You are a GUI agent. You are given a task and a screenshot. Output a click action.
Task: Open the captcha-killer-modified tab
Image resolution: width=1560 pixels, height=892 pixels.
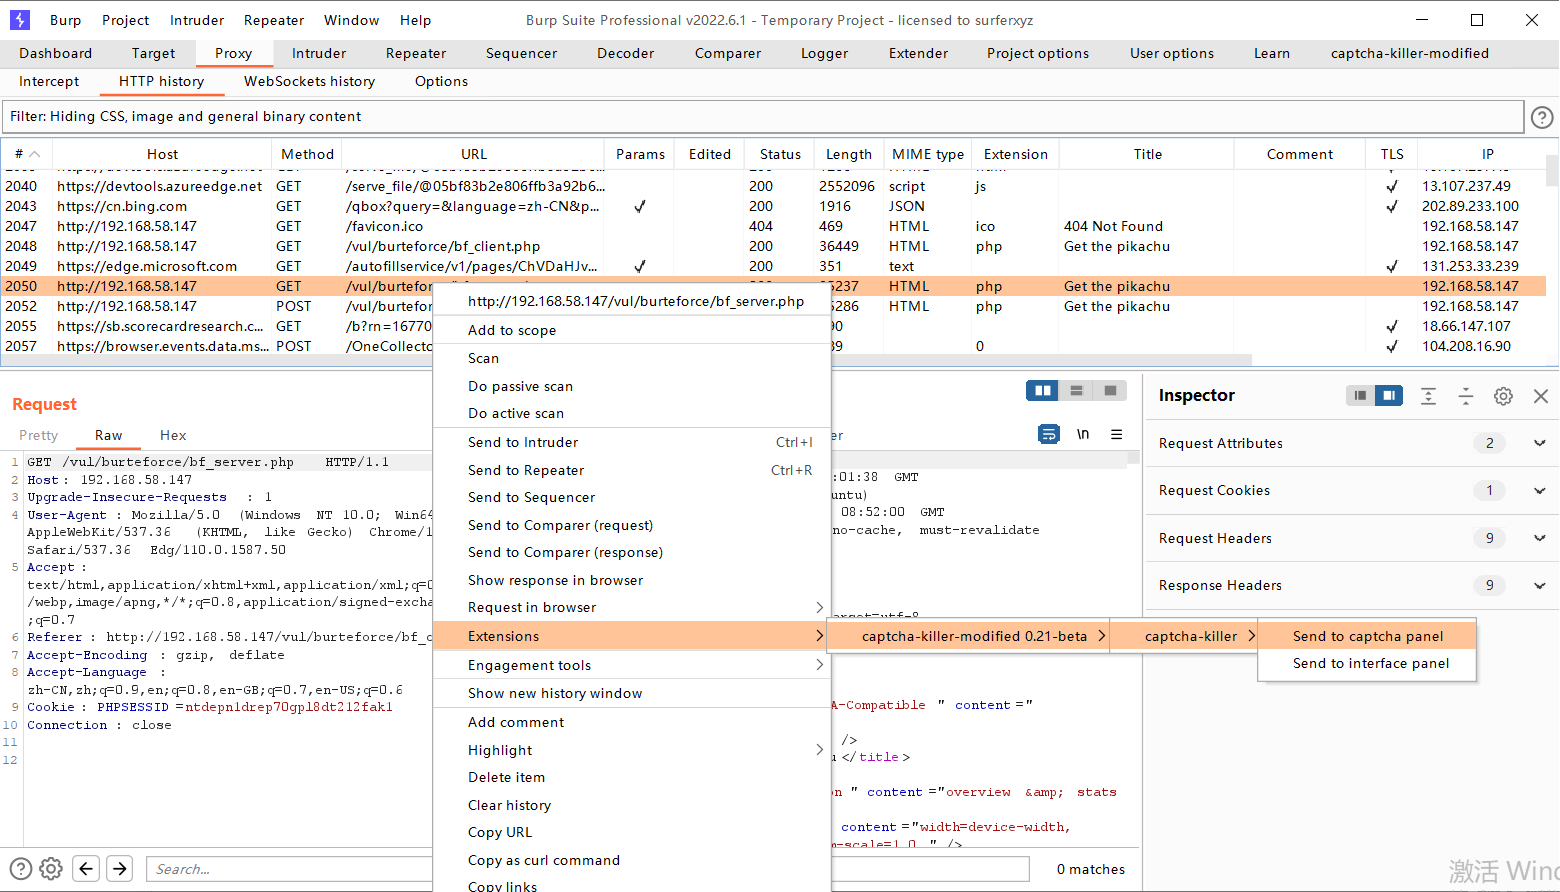1409,53
